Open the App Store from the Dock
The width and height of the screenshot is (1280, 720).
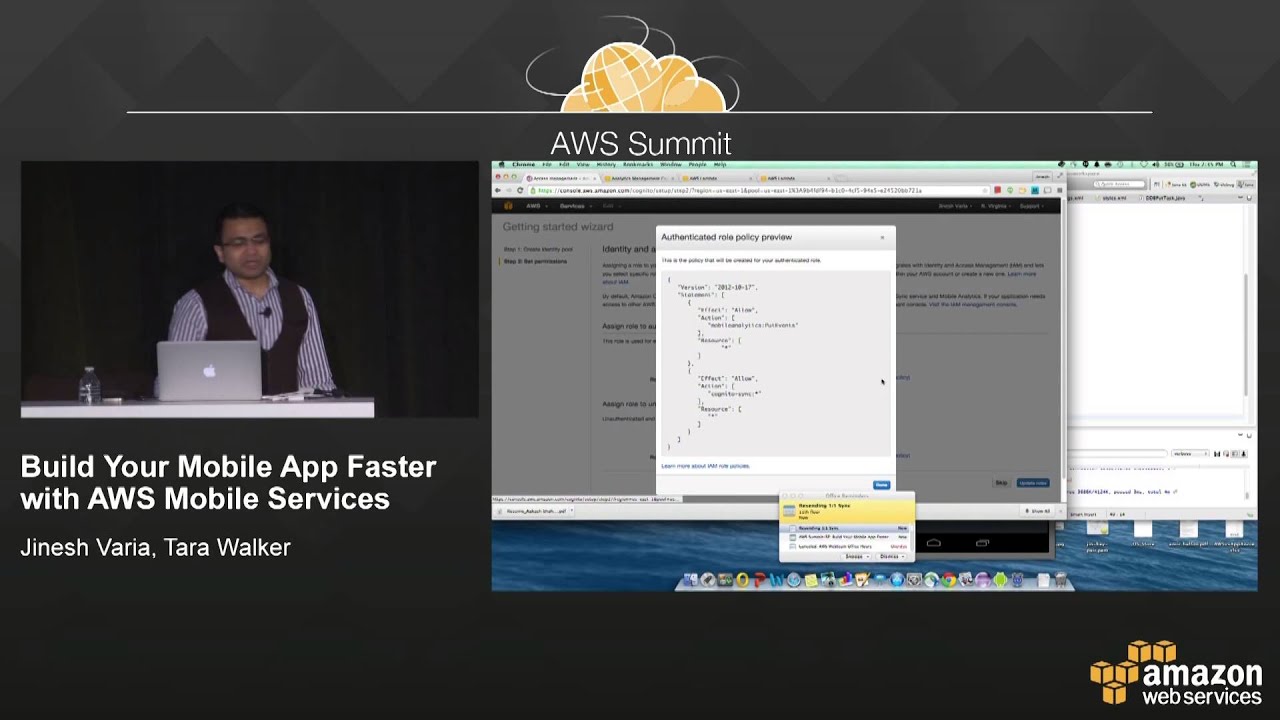point(897,580)
